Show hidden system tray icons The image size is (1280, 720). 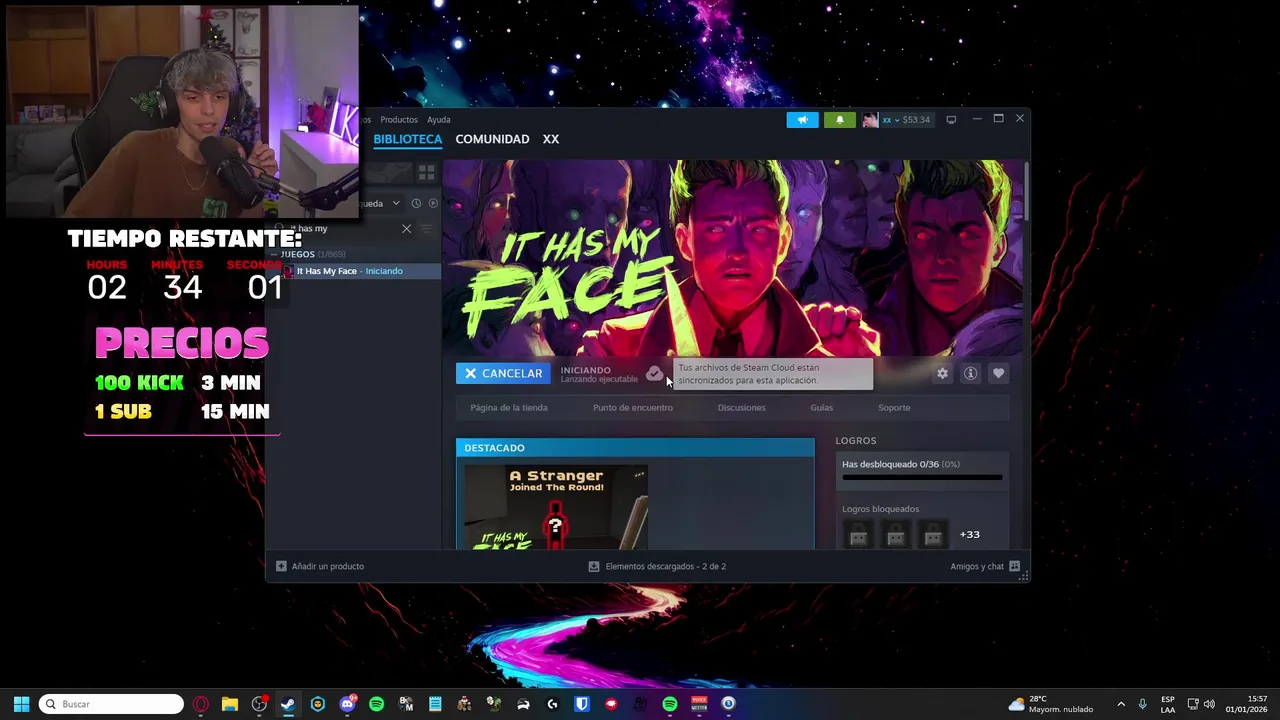pos(1121,704)
